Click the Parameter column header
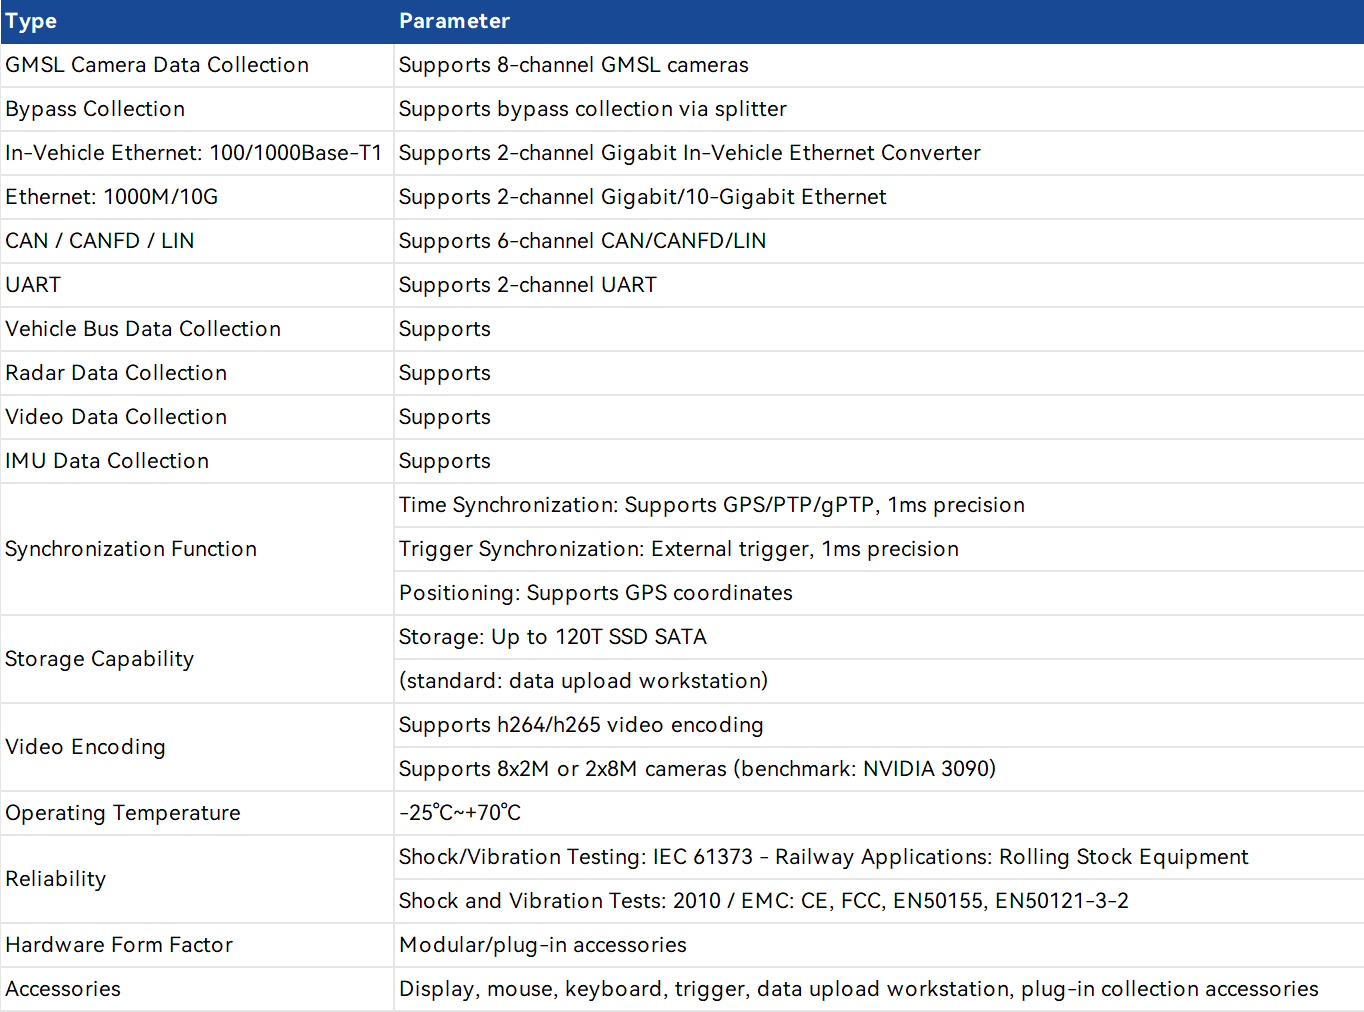 click(x=454, y=21)
